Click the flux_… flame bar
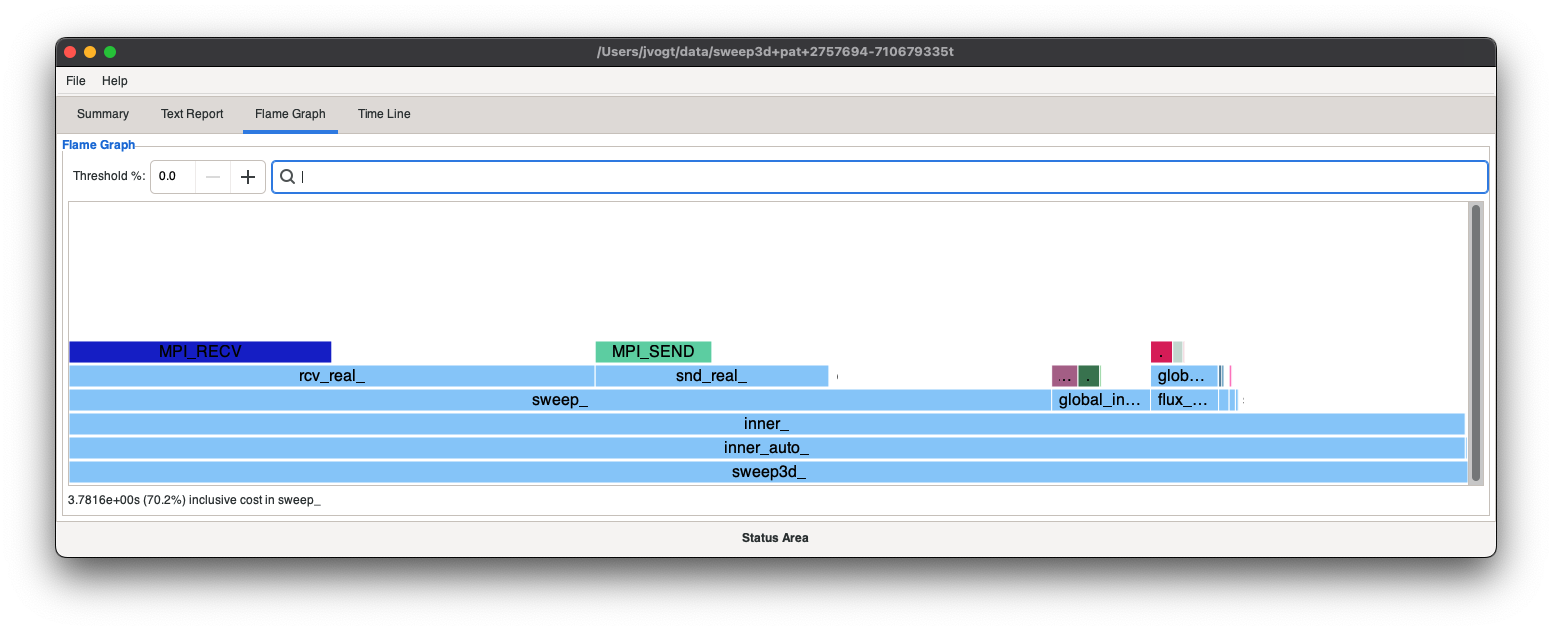The width and height of the screenshot is (1552, 631). (1183, 400)
